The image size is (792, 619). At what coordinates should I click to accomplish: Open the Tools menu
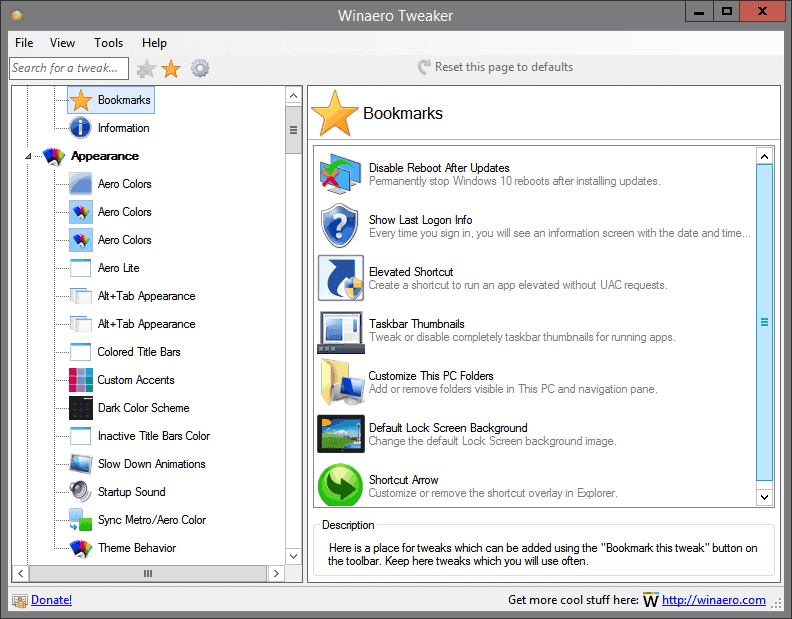[x=108, y=43]
